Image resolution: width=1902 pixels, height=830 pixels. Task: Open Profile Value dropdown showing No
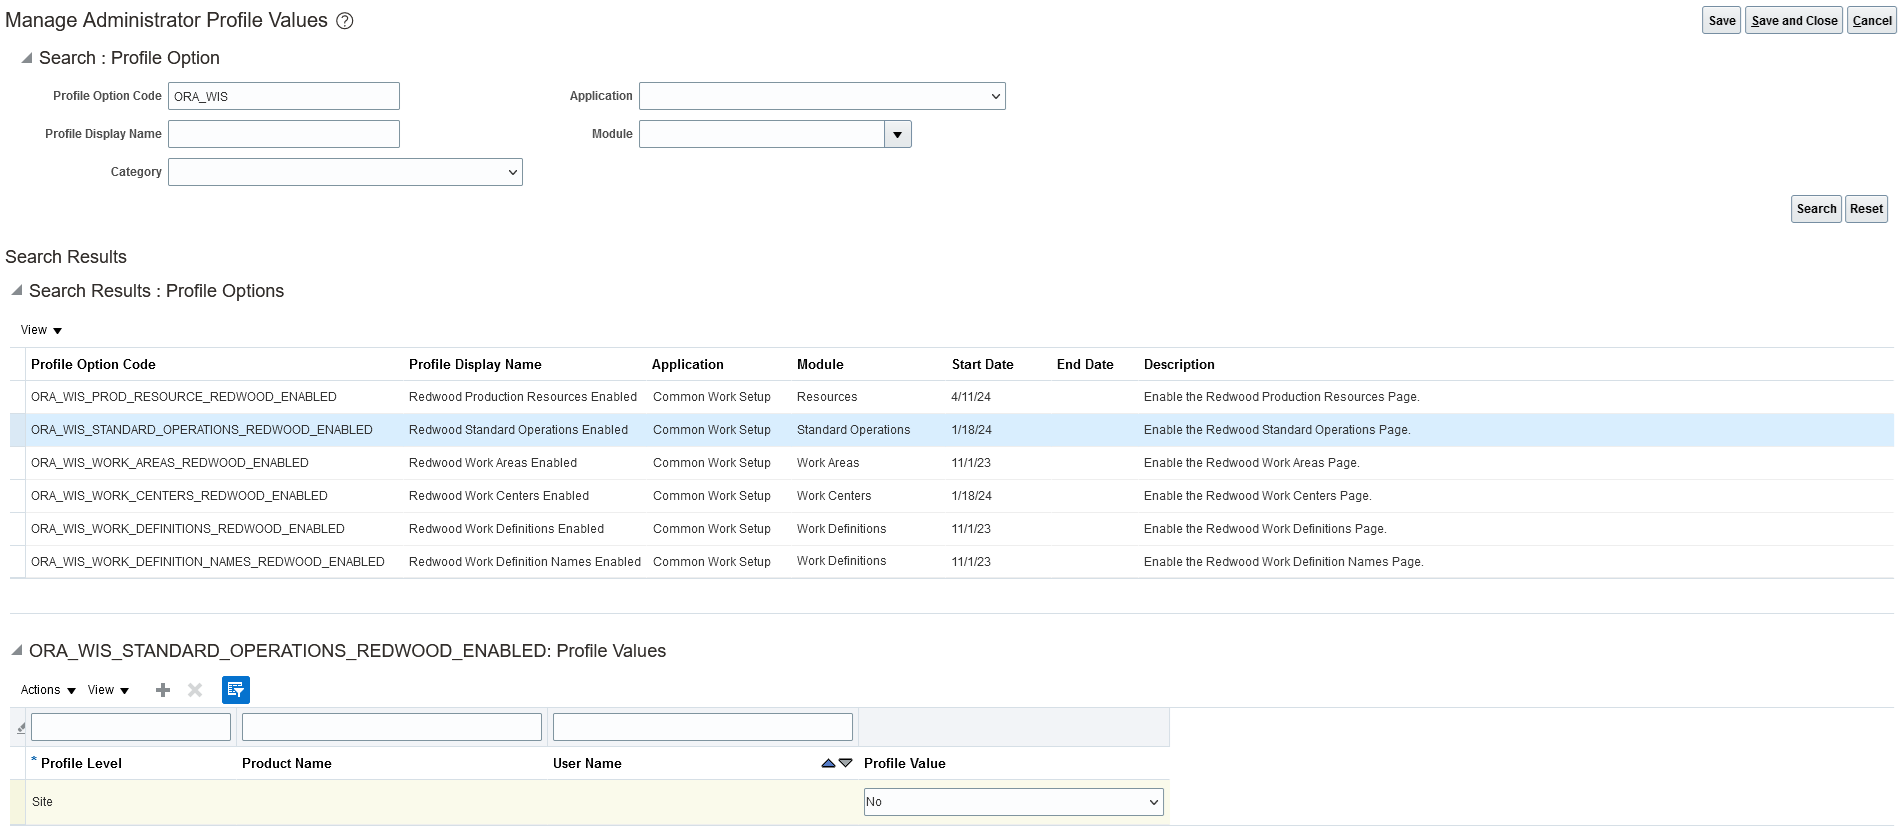coord(1013,802)
